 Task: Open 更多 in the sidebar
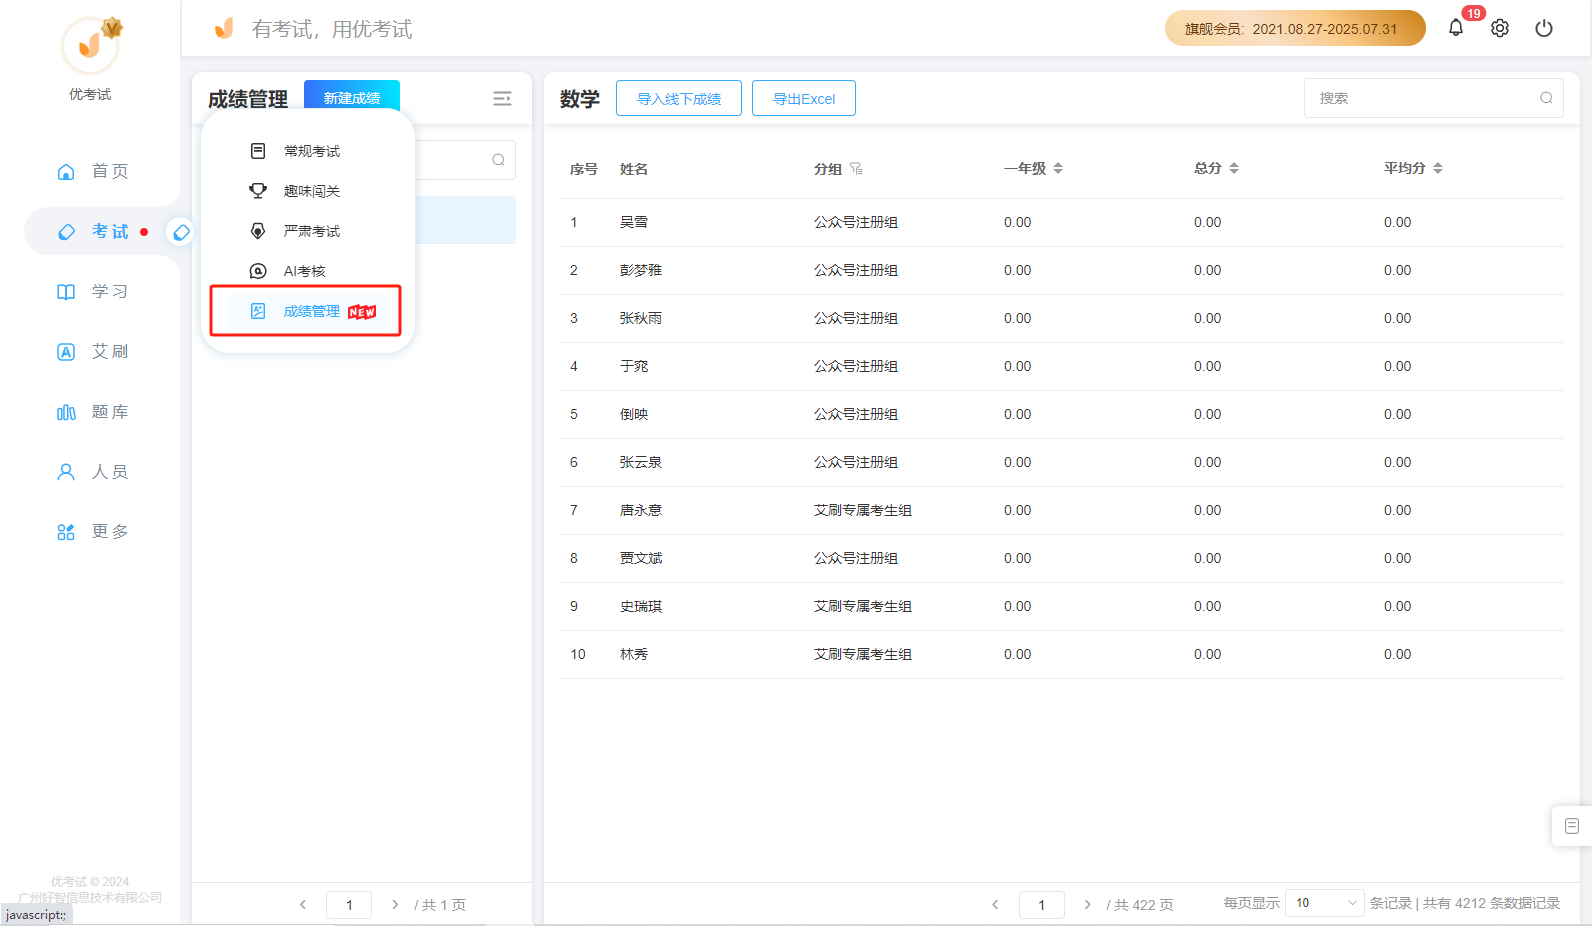(x=92, y=531)
